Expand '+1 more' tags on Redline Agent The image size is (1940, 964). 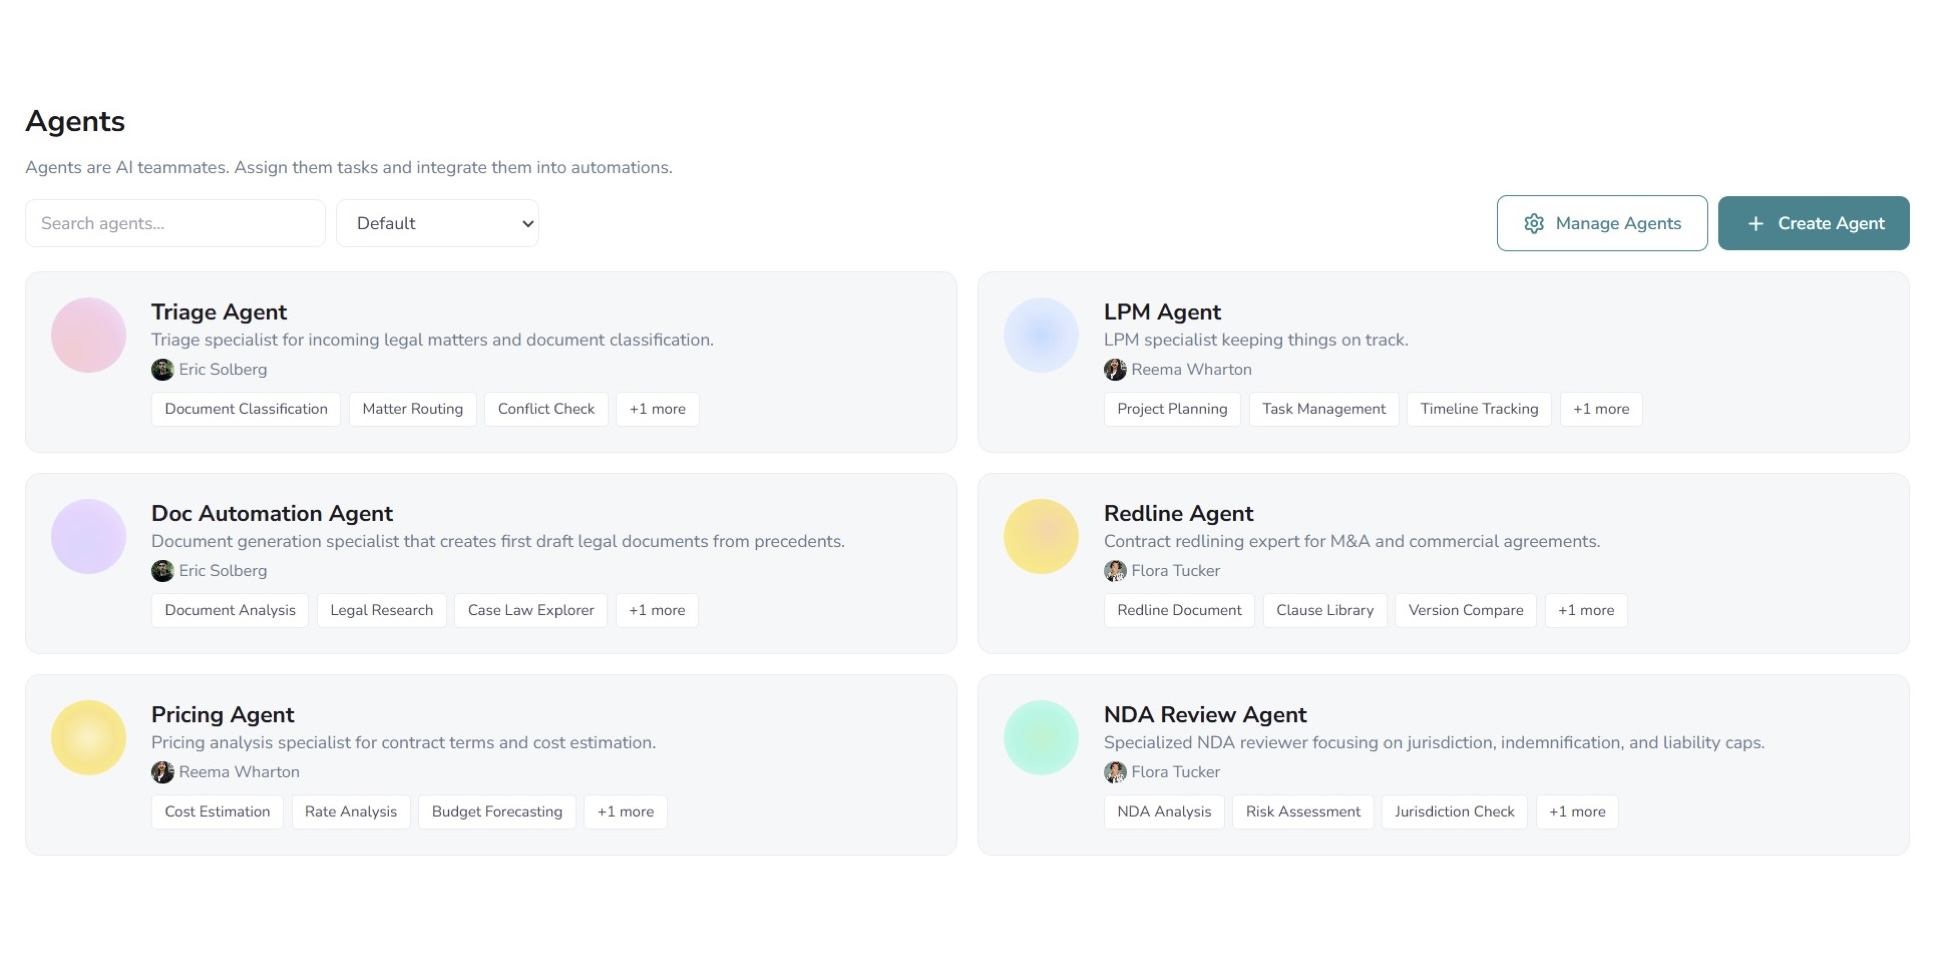click(x=1585, y=610)
